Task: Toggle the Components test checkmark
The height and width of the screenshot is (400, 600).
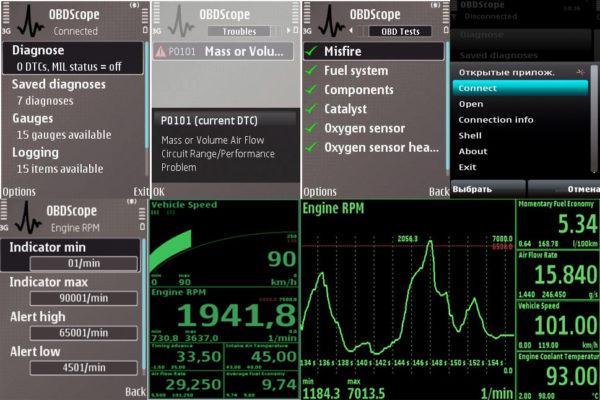Action: [x=312, y=89]
